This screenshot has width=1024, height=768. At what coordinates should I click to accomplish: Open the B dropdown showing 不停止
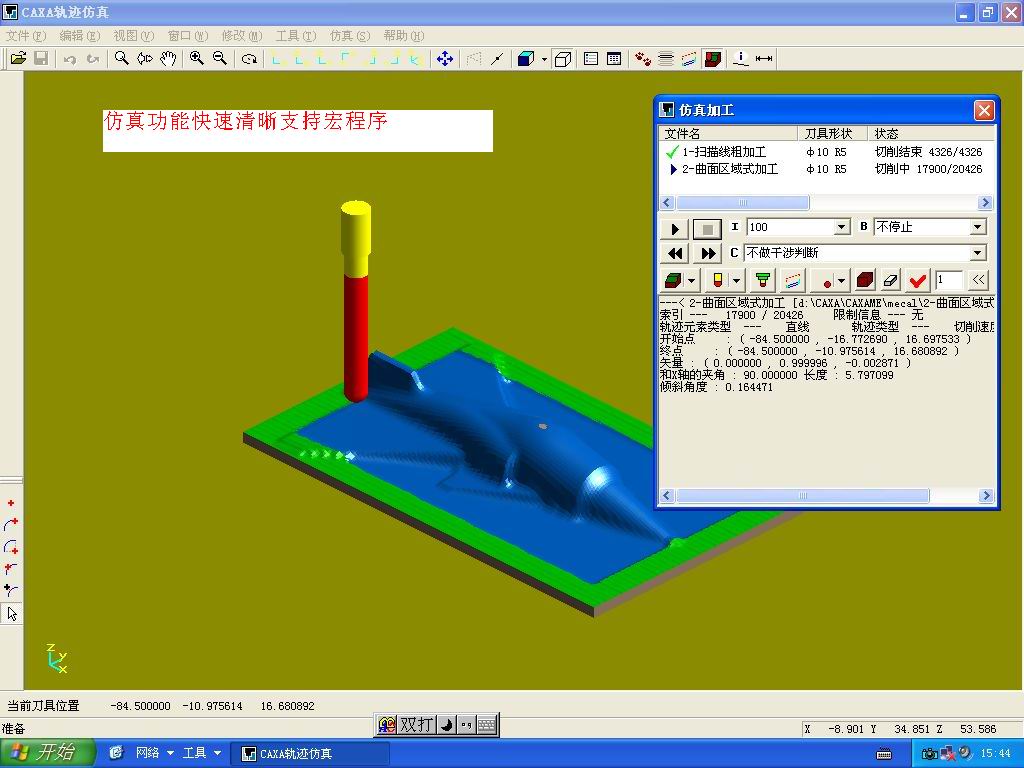click(977, 227)
